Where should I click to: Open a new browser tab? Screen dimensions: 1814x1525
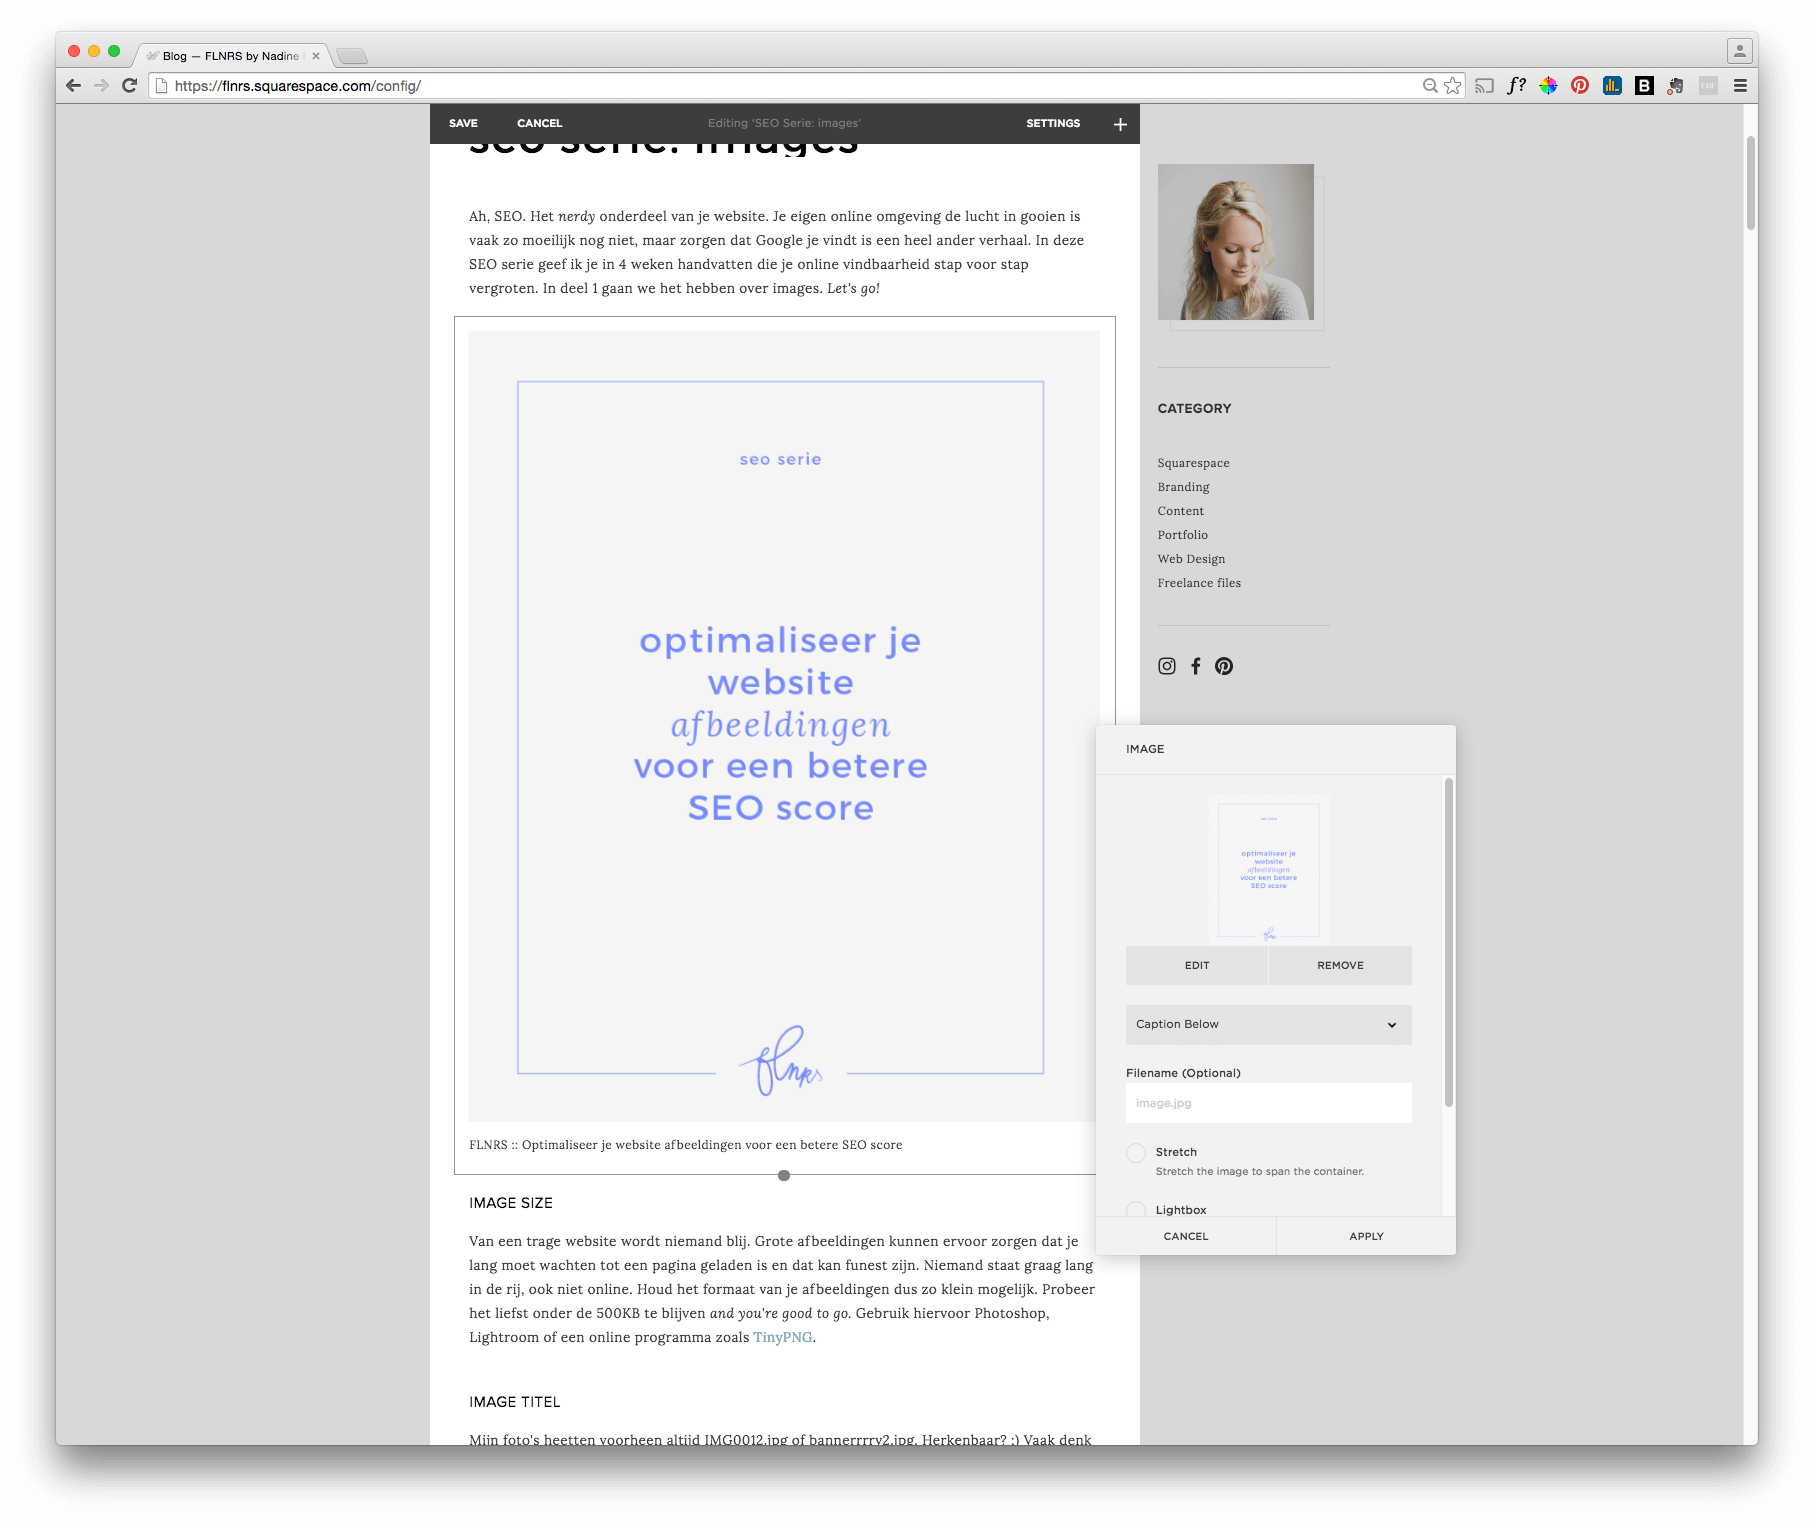pos(352,56)
